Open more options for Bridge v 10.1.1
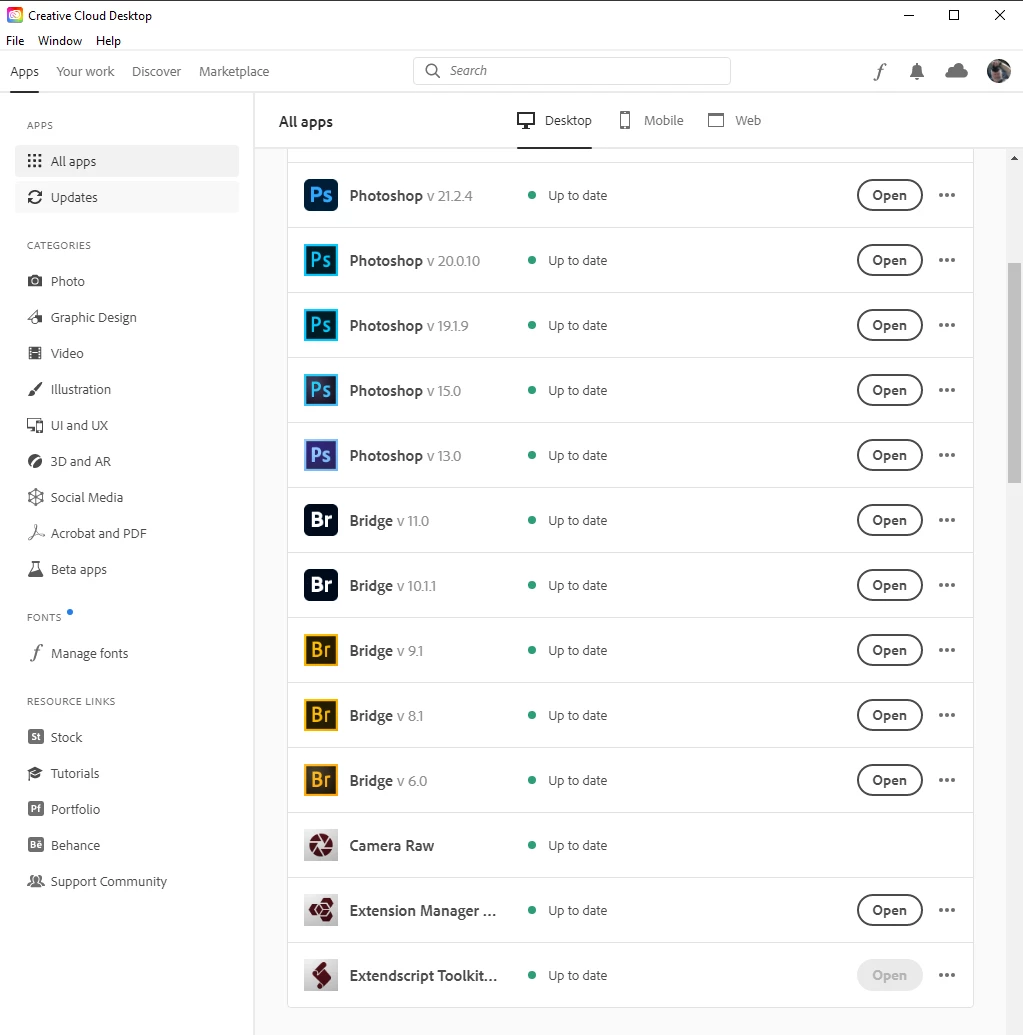Image resolution: width=1023 pixels, height=1035 pixels. tap(947, 585)
